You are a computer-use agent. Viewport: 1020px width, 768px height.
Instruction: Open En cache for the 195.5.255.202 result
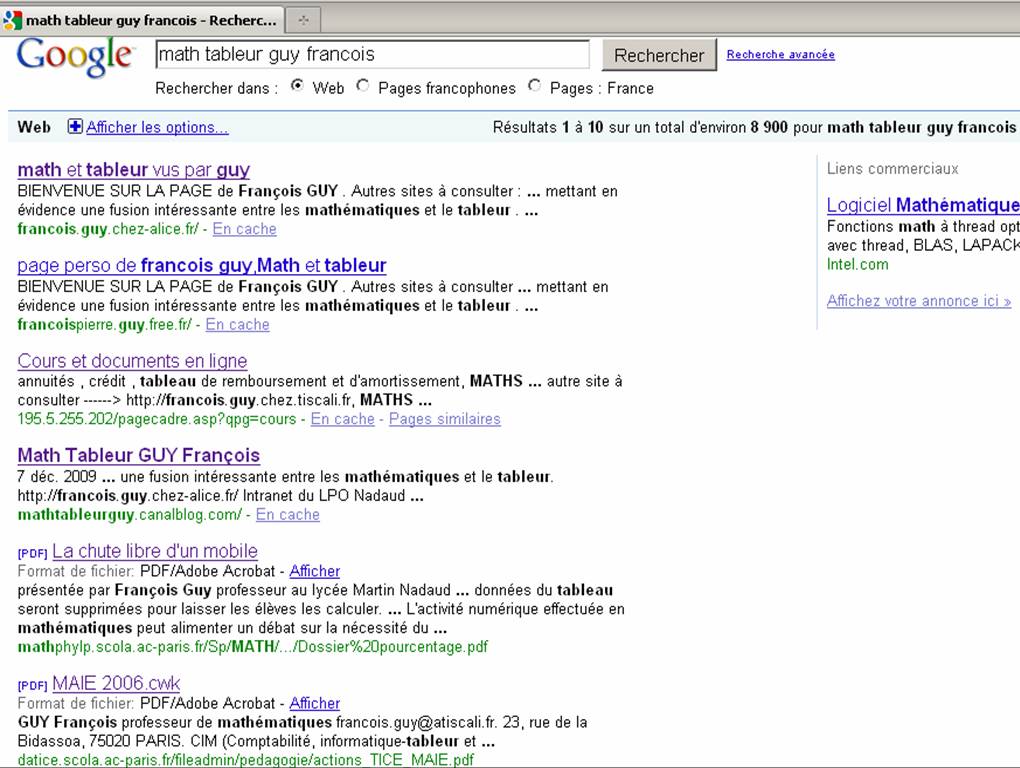343,419
